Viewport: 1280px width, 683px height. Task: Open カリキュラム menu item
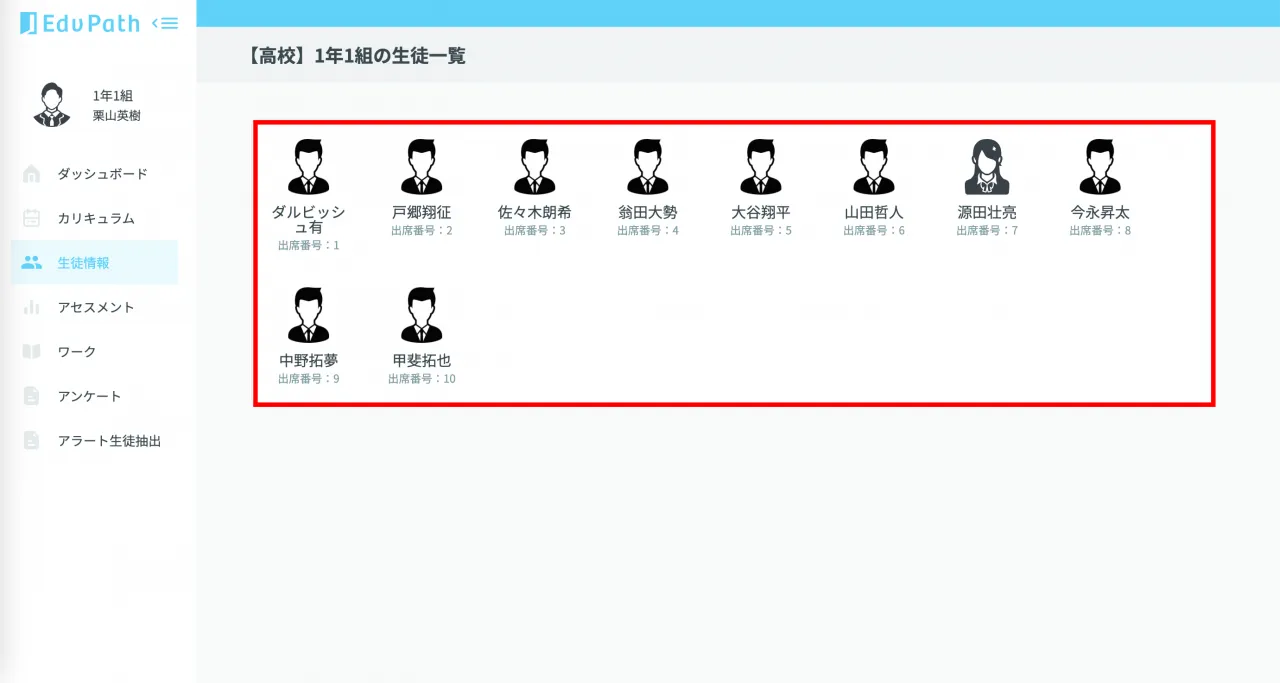pos(95,218)
